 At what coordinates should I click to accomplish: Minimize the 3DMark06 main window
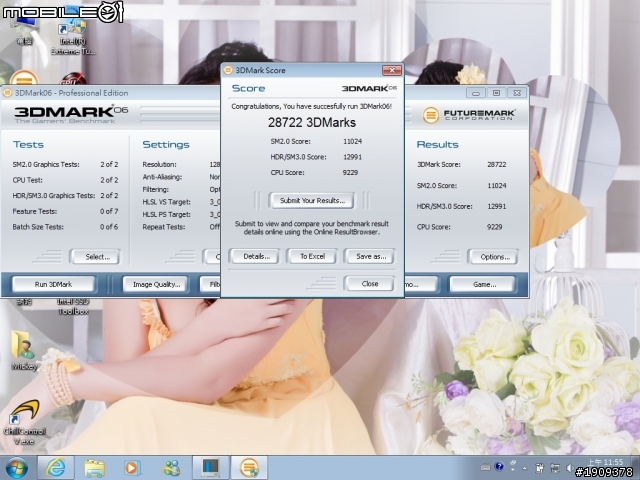click(476, 93)
